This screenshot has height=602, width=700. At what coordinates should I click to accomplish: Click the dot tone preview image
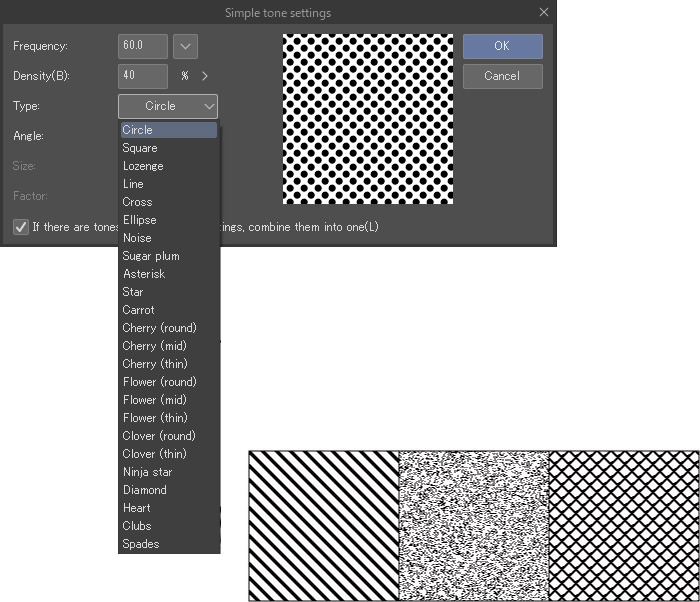[x=368, y=119]
